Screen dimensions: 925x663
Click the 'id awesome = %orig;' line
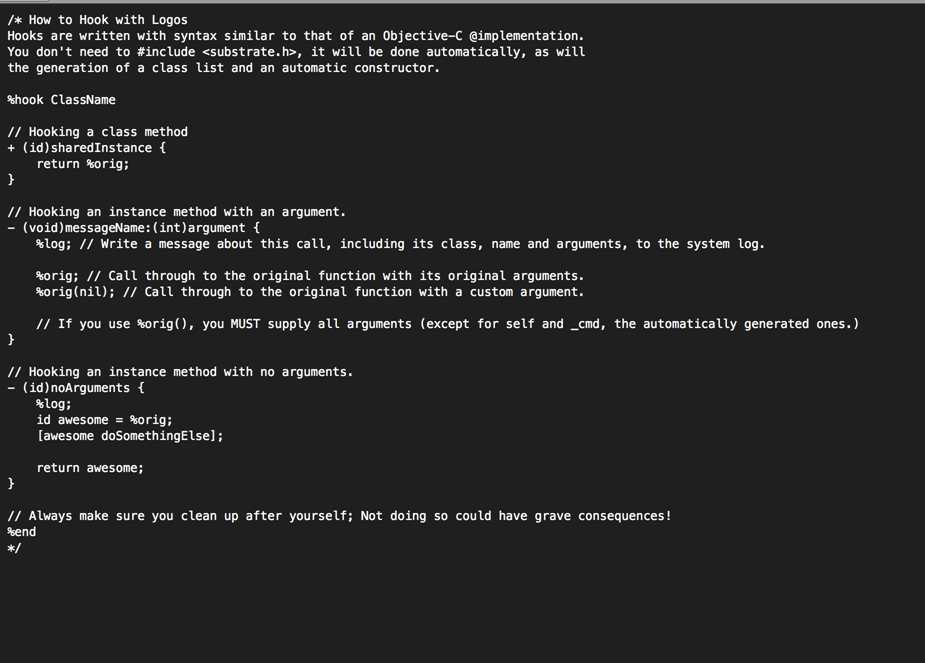[x=104, y=420]
